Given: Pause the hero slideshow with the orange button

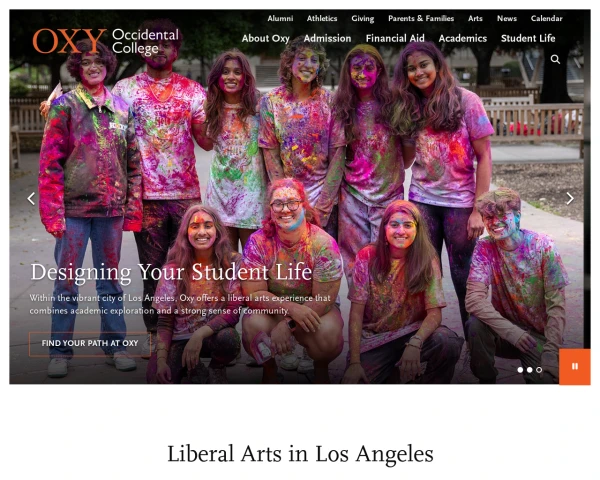Looking at the screenshot, I should (x=575, y=367).
